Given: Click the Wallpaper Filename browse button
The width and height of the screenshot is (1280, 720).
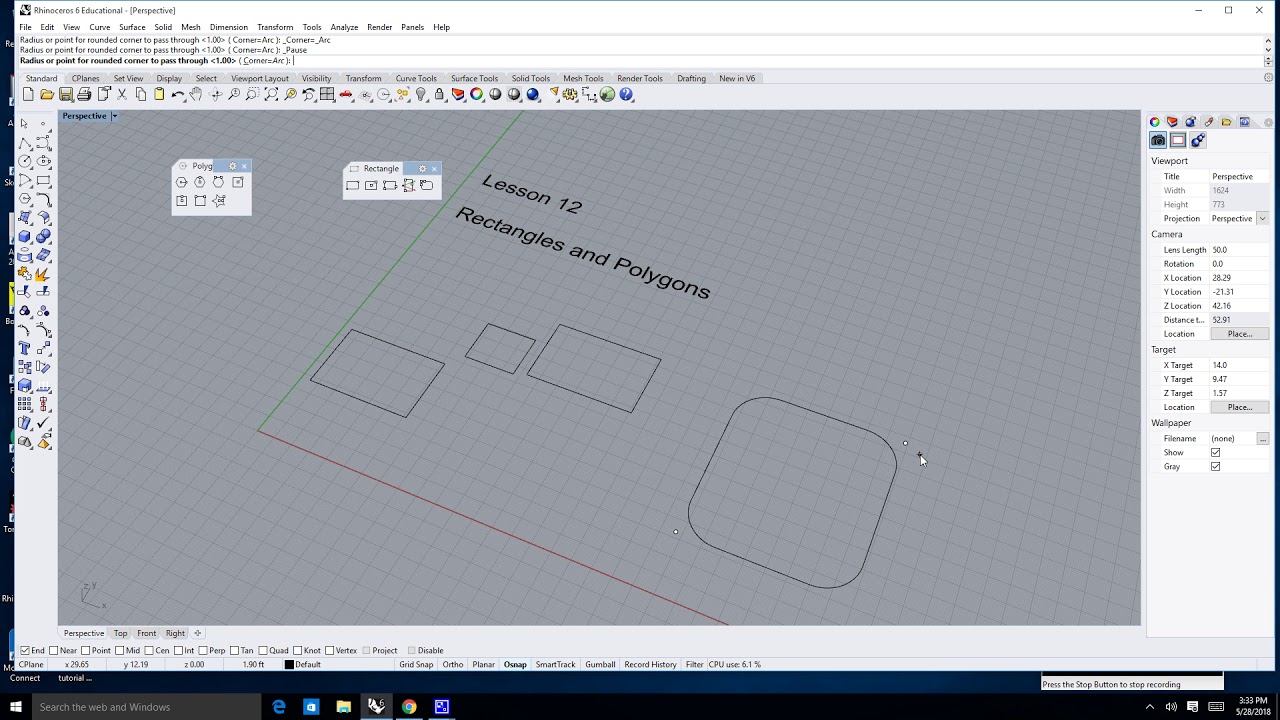Looking at the screenshot, I should tap(1263, 439).
